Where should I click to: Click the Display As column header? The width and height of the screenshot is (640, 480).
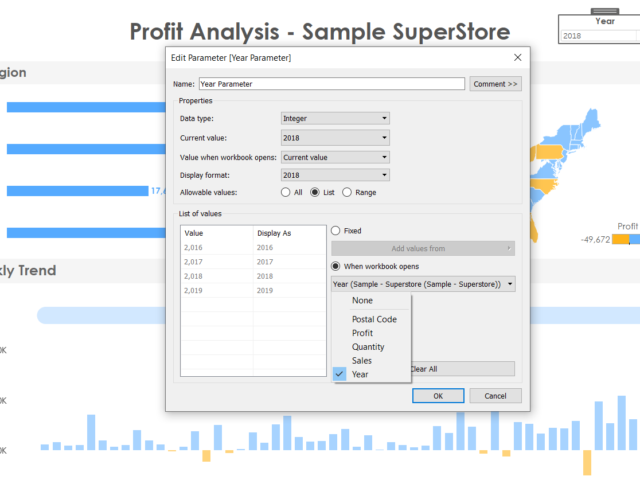point(289,233)
